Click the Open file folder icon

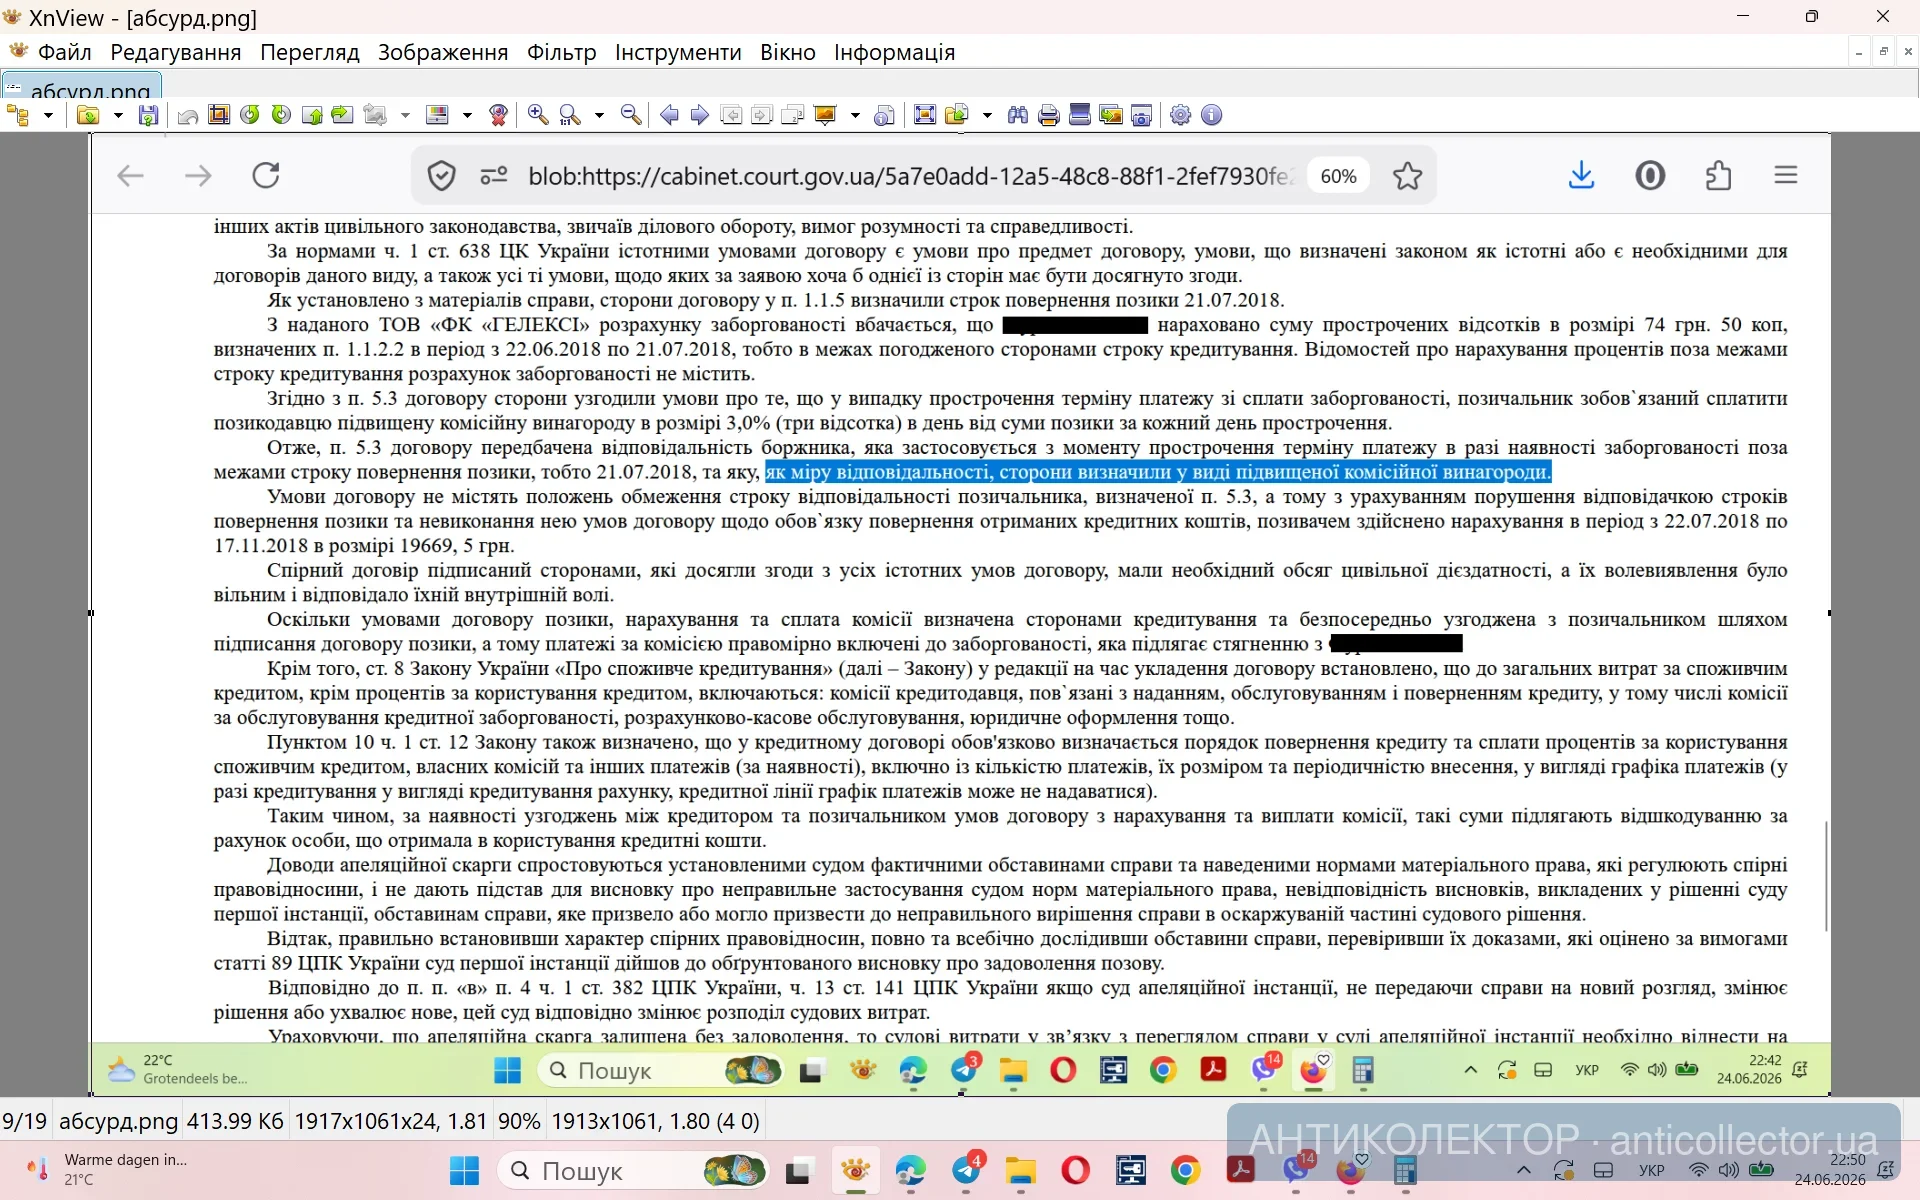click(88, 115)
